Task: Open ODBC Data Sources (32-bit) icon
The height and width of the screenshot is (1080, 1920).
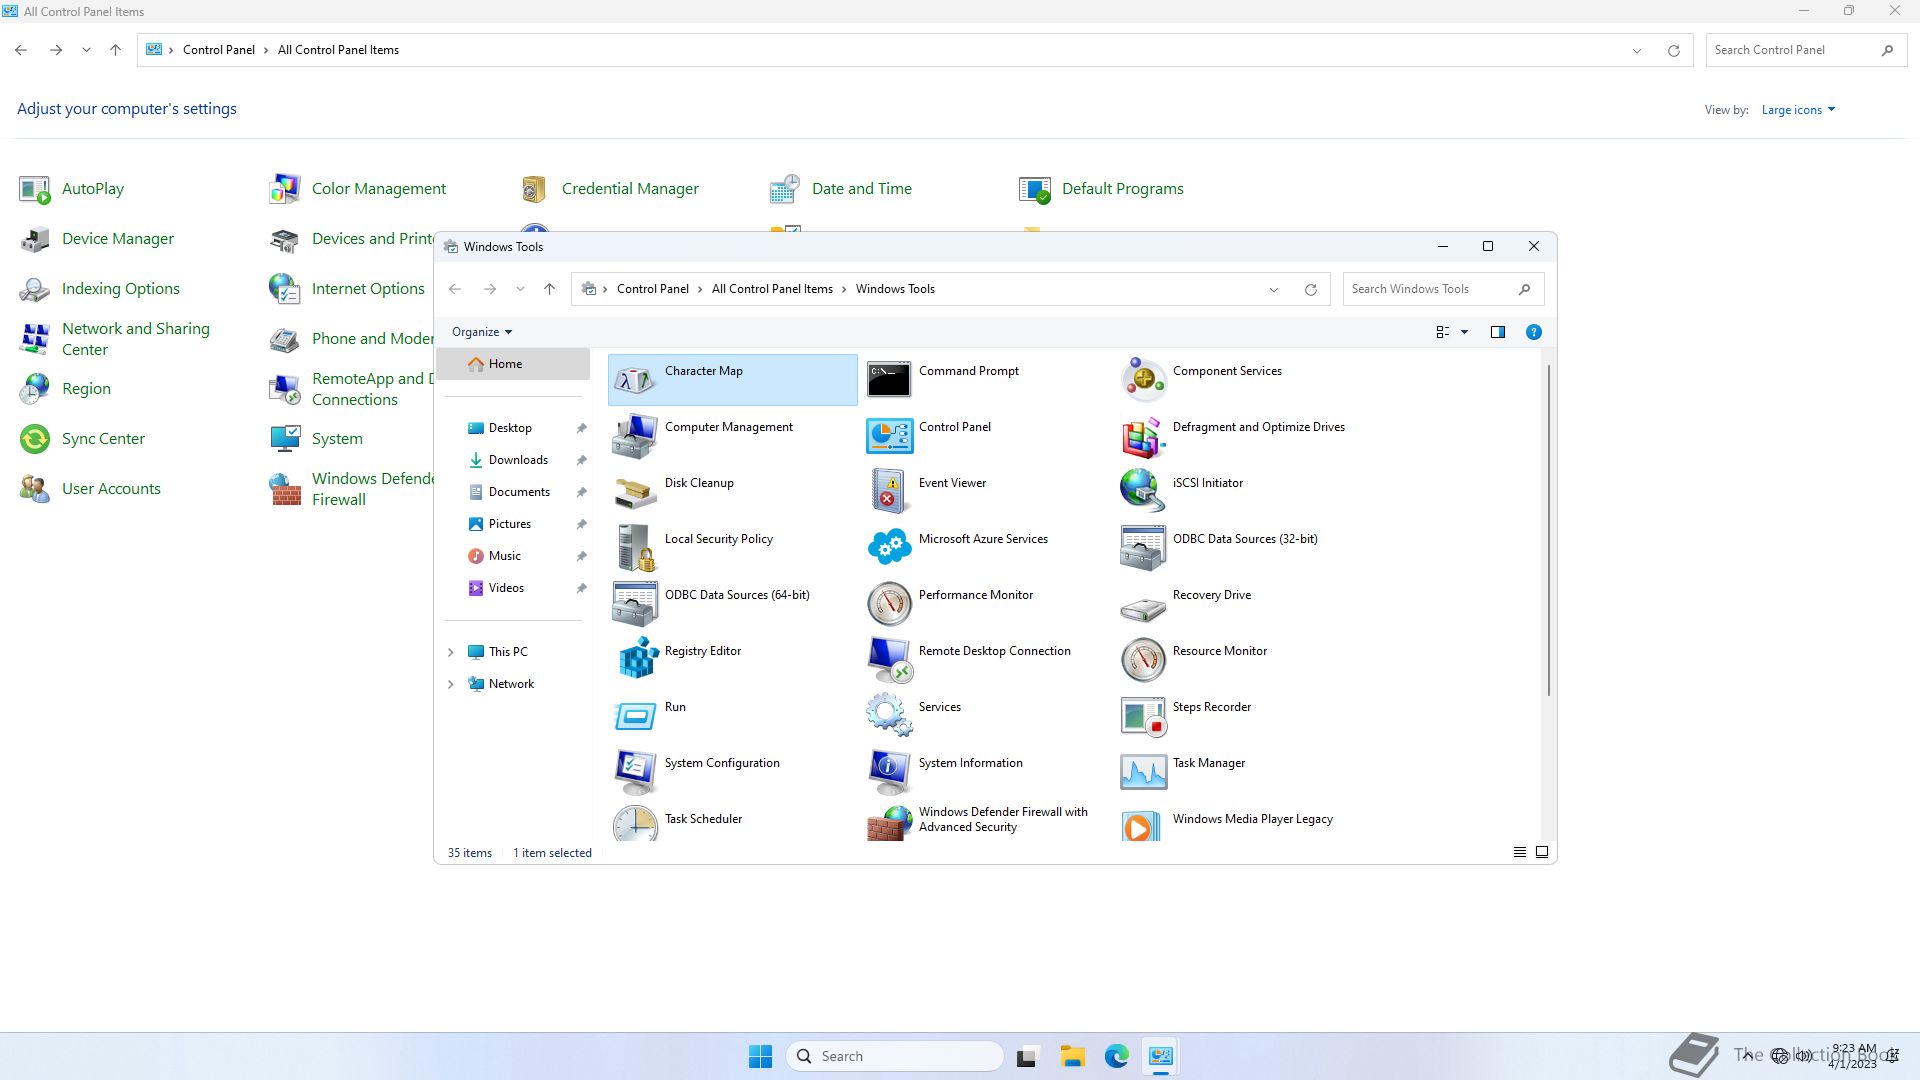Action: click(x=1143, y=548)
